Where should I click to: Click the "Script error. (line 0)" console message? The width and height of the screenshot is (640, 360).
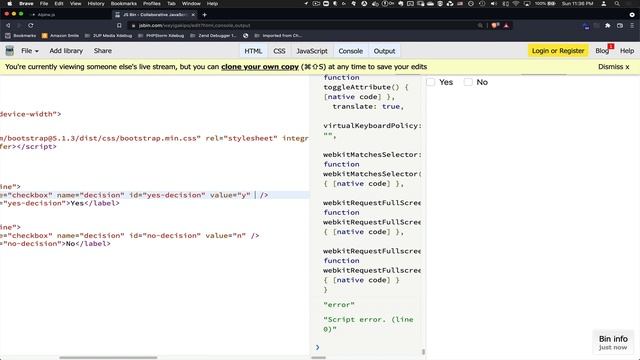369,324
